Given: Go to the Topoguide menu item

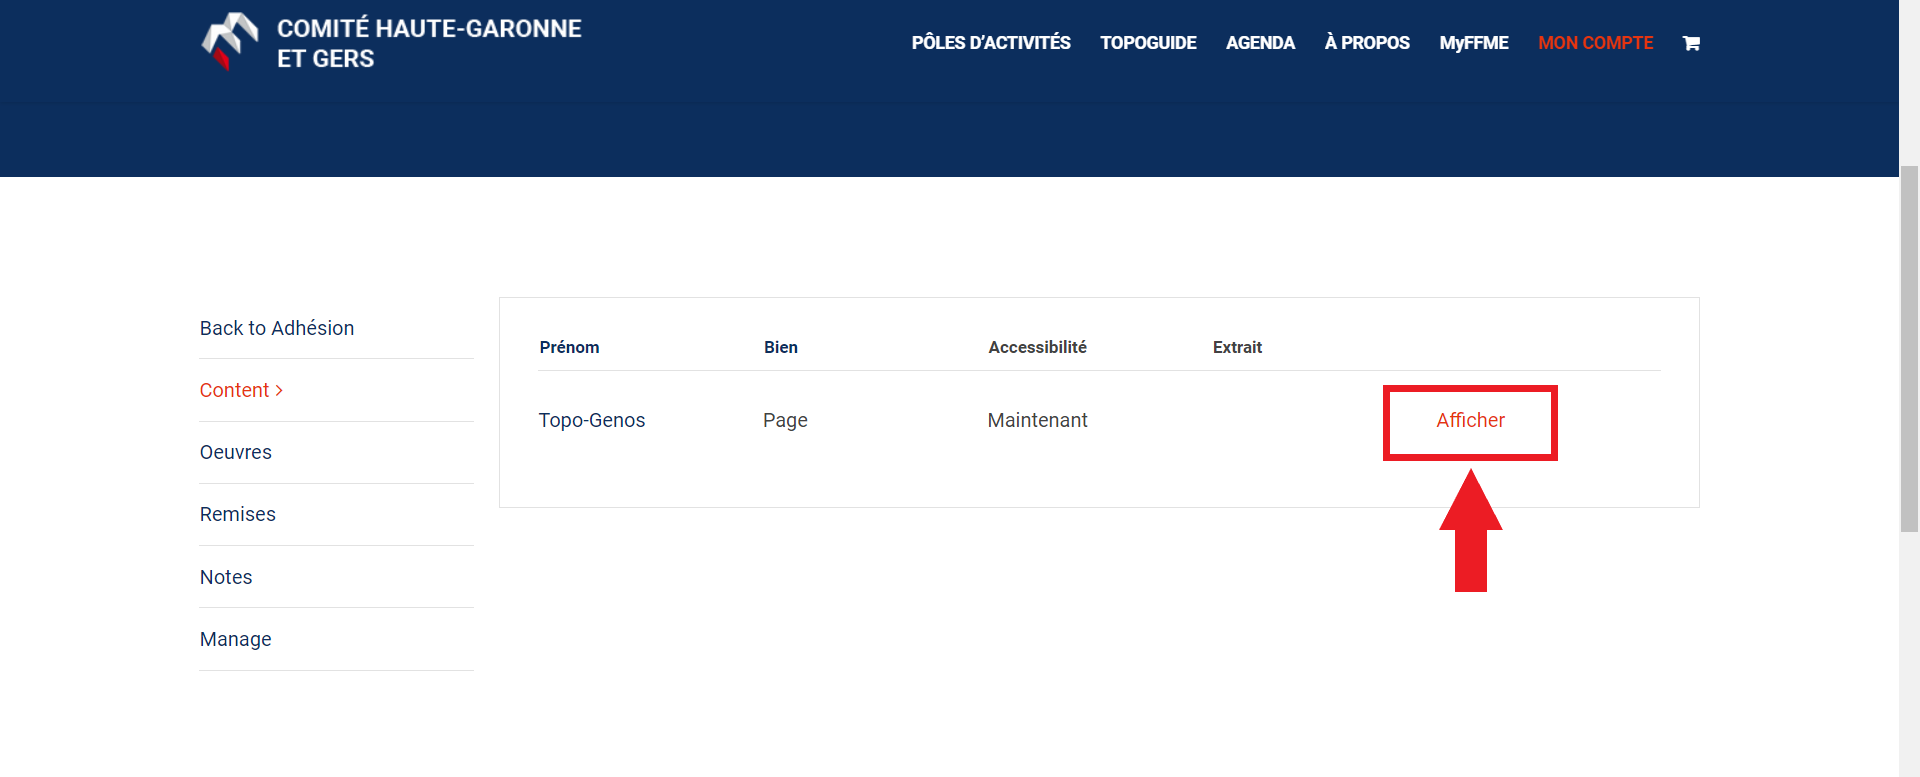Looking at the screenshot, I should coord(1148,43).
